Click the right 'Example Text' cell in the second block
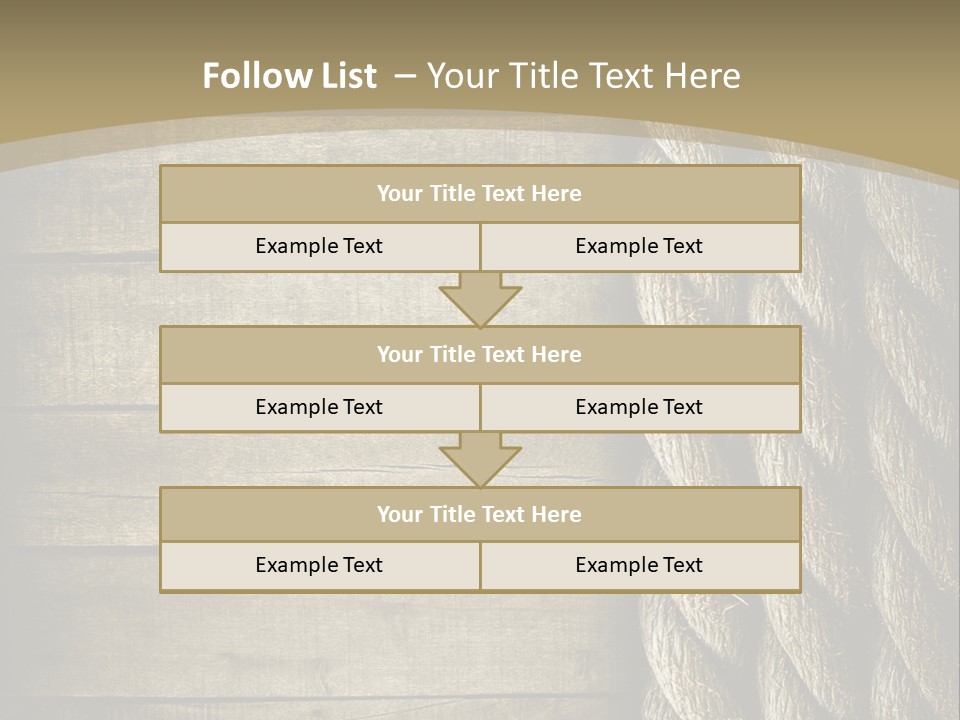 [639, 407]
